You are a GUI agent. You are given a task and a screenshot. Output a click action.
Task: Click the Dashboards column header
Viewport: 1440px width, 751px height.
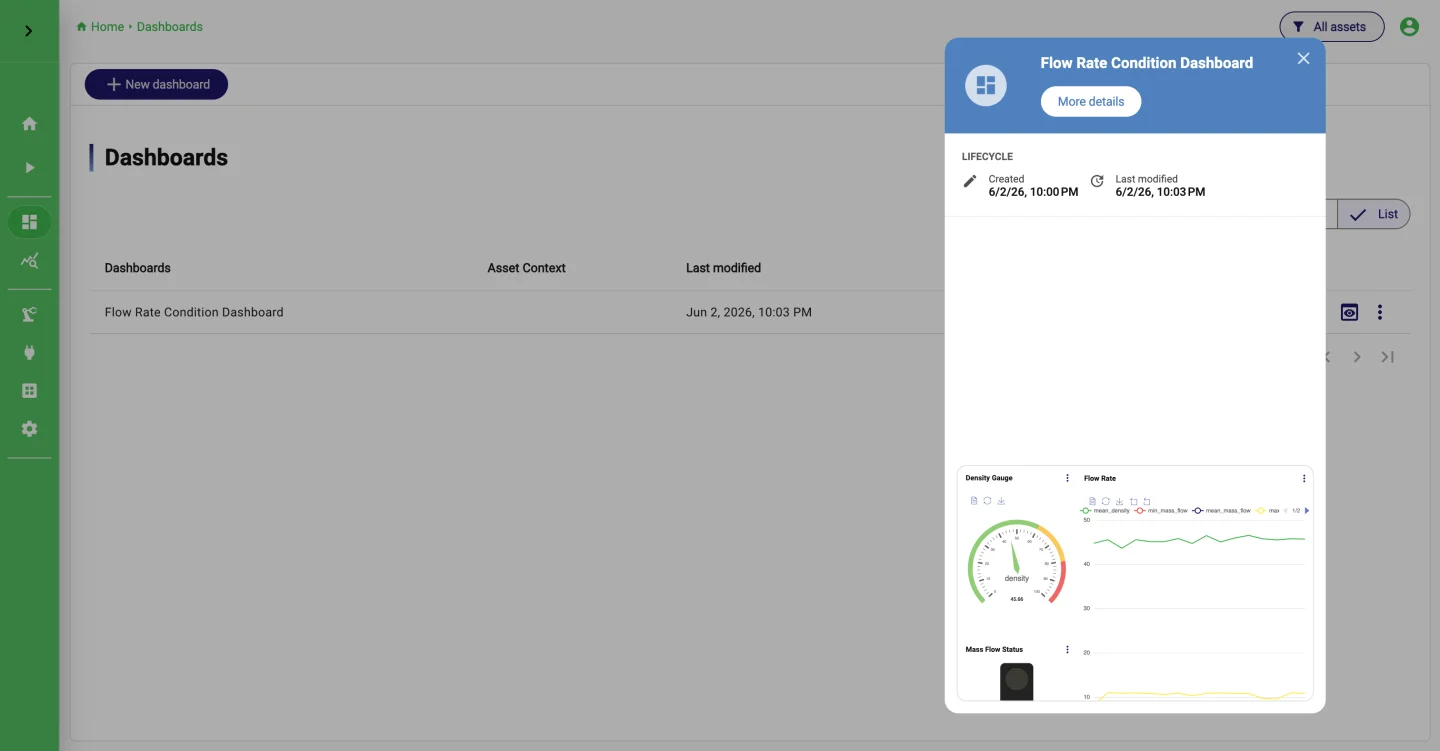point(138,268)
